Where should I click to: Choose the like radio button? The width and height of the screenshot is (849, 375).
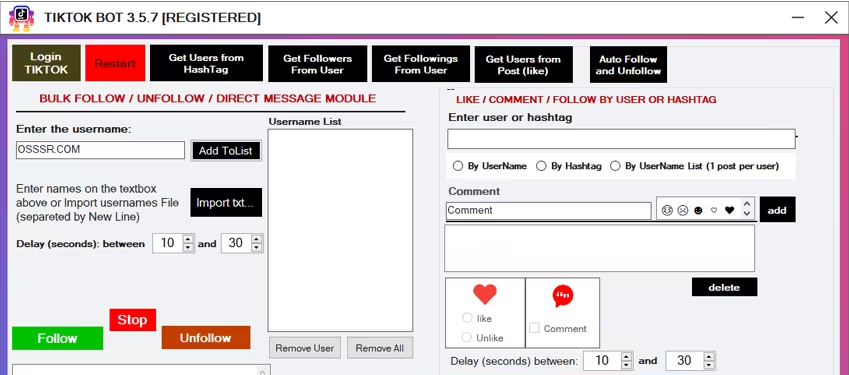467,318
